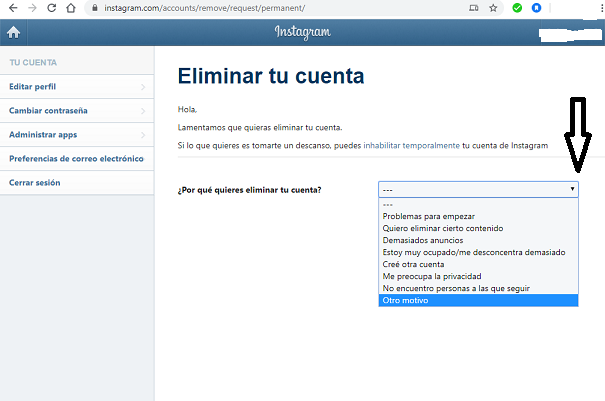Click the '¿Por qué quieres eliminar tu cuenta?' label
Viewport: 605px width, 401px height.
click(x=249, y=190)
